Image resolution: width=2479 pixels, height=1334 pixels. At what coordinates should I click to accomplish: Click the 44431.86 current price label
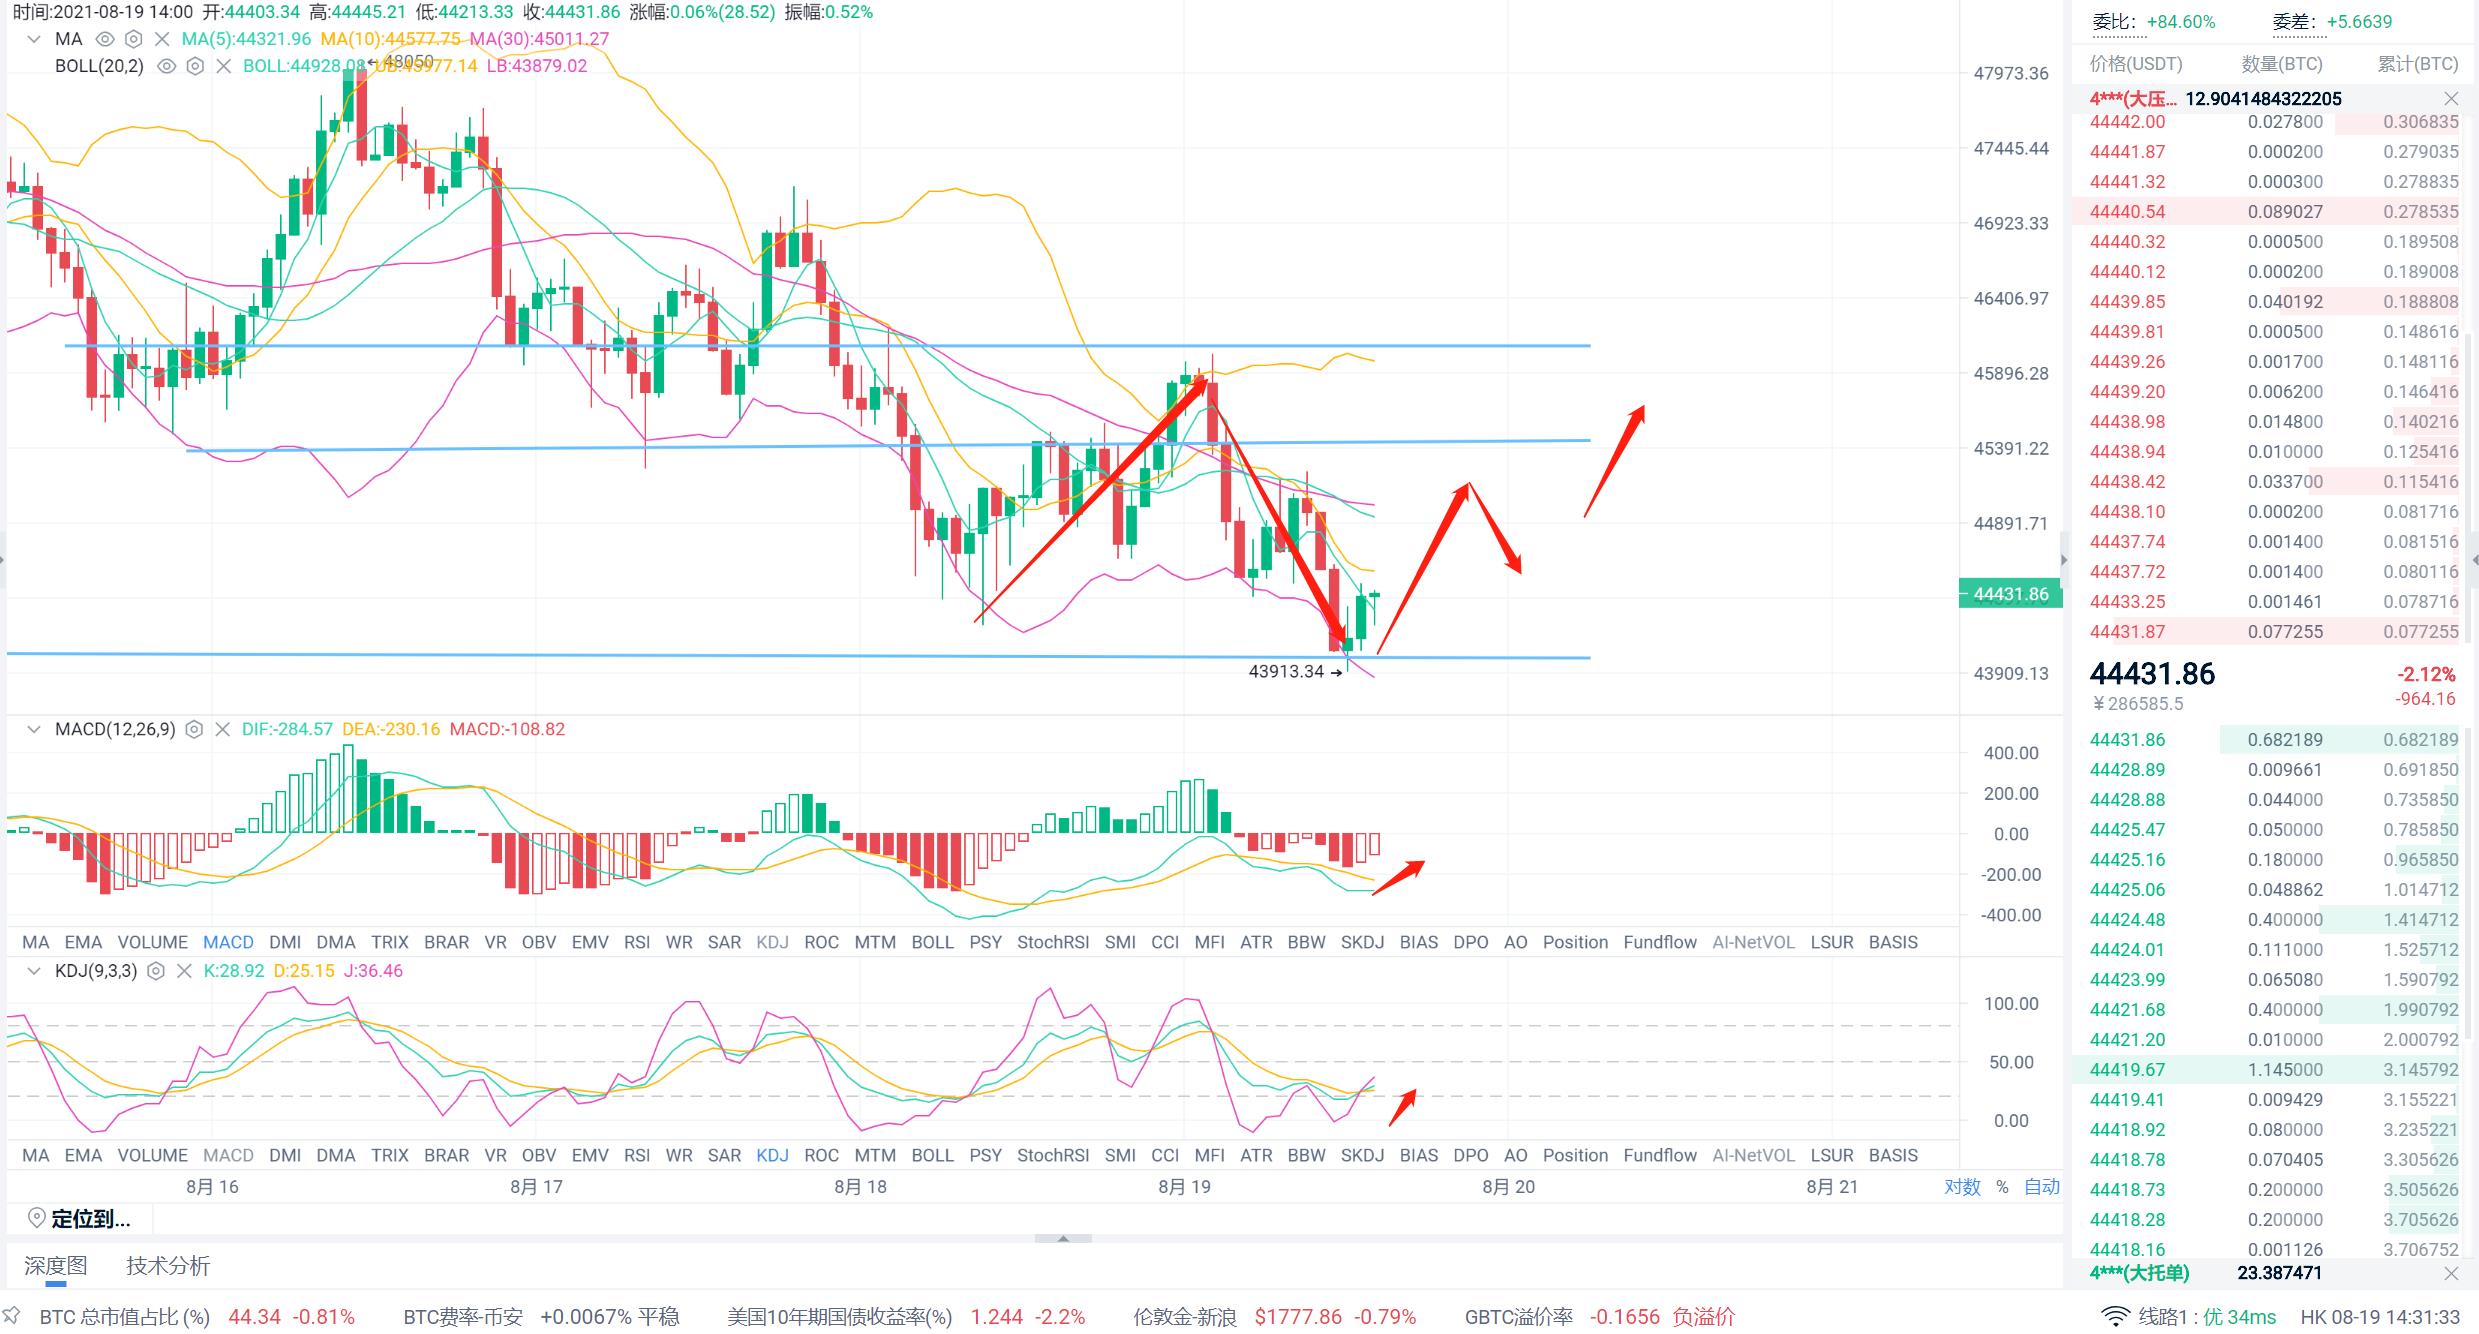point(2010,594)
